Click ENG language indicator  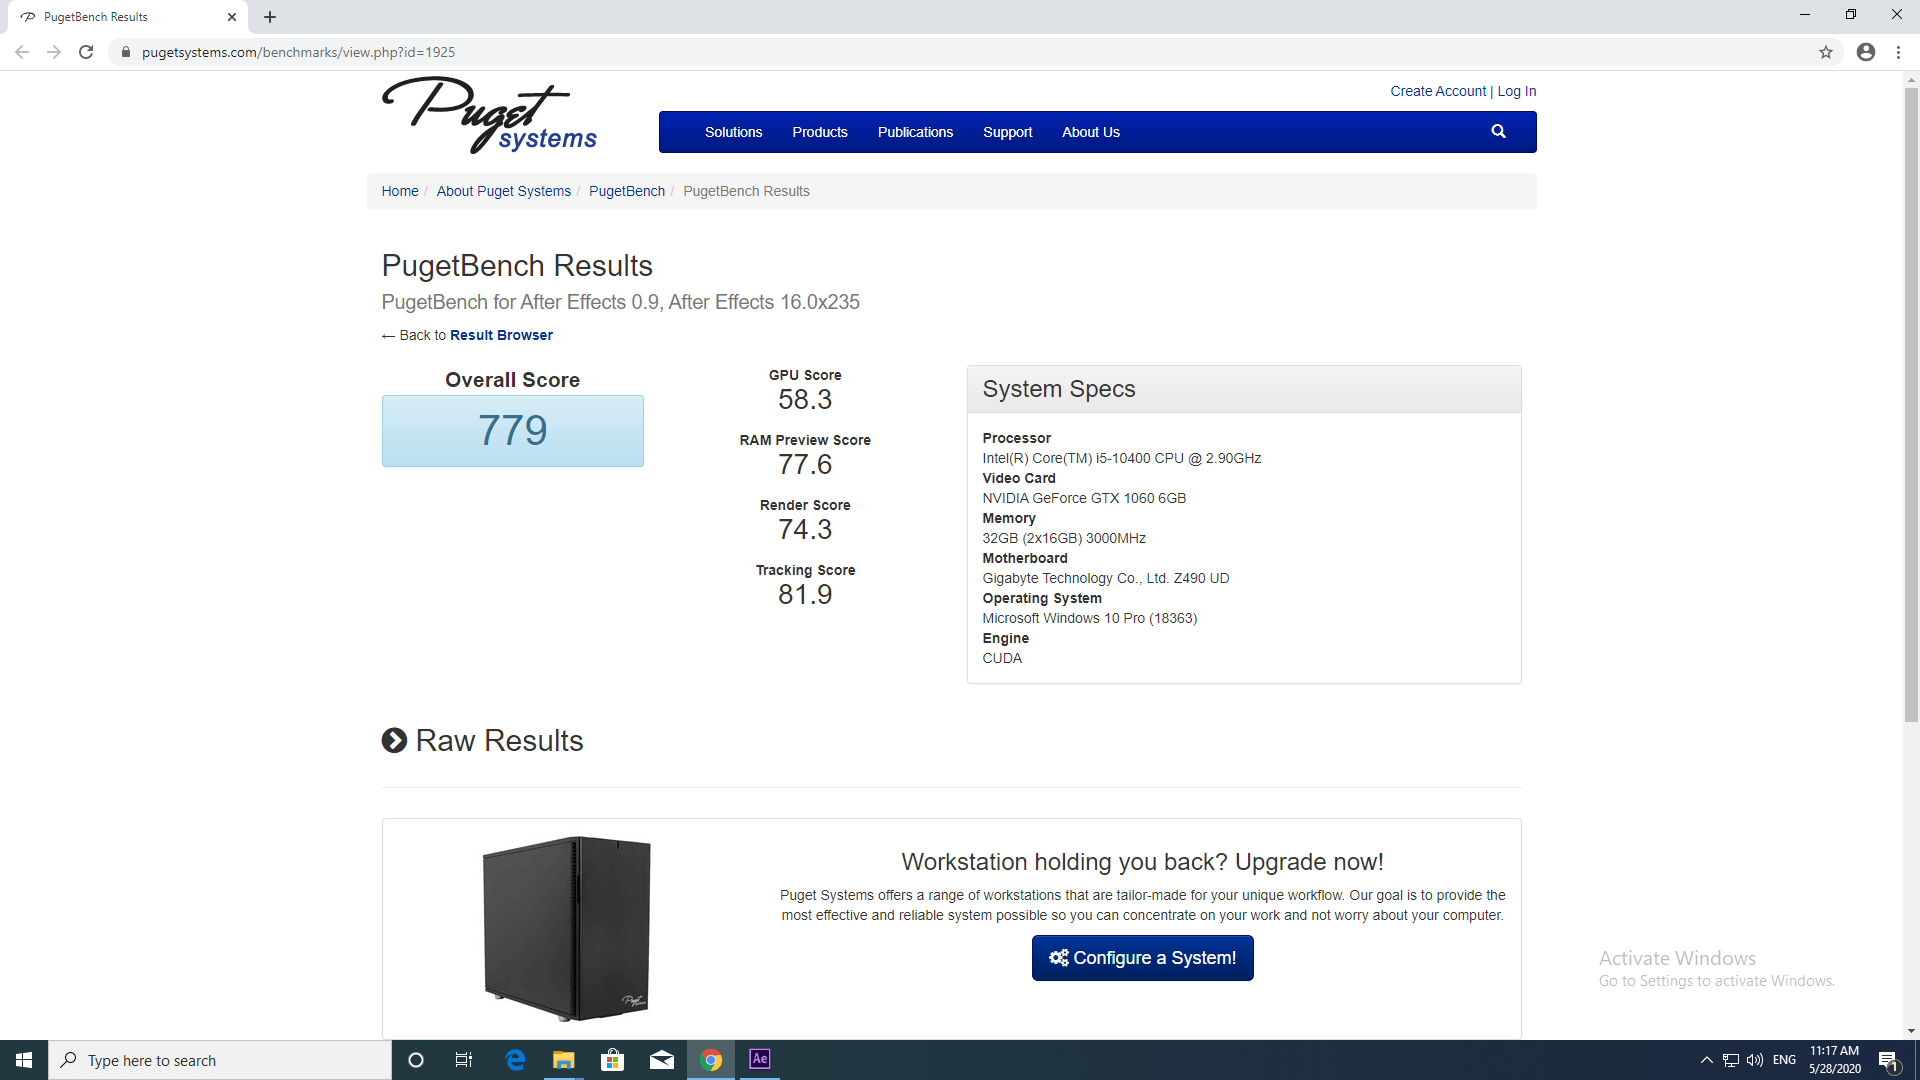point(1784,1060)
